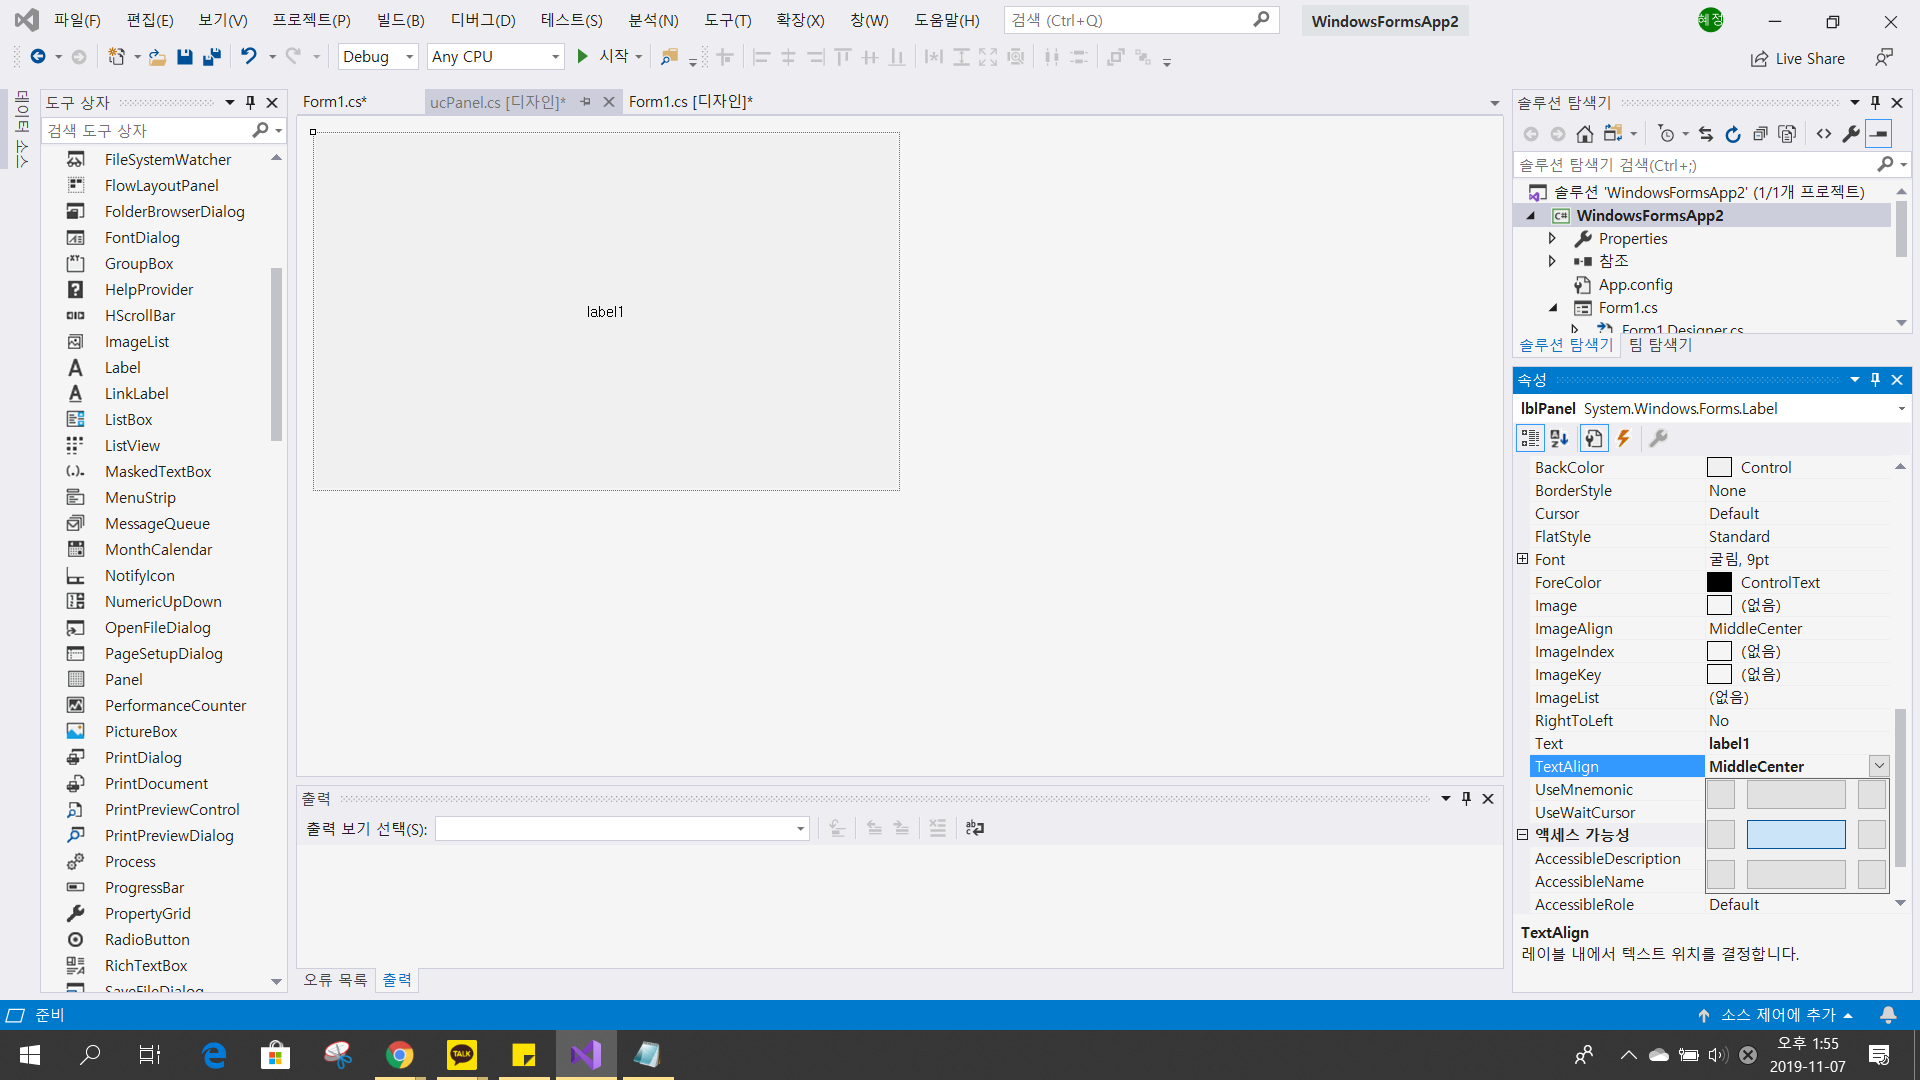Toggle Preview Selected Items in Solution Explorer
1920x1080 pixels.
click(x=1879, y=134)
